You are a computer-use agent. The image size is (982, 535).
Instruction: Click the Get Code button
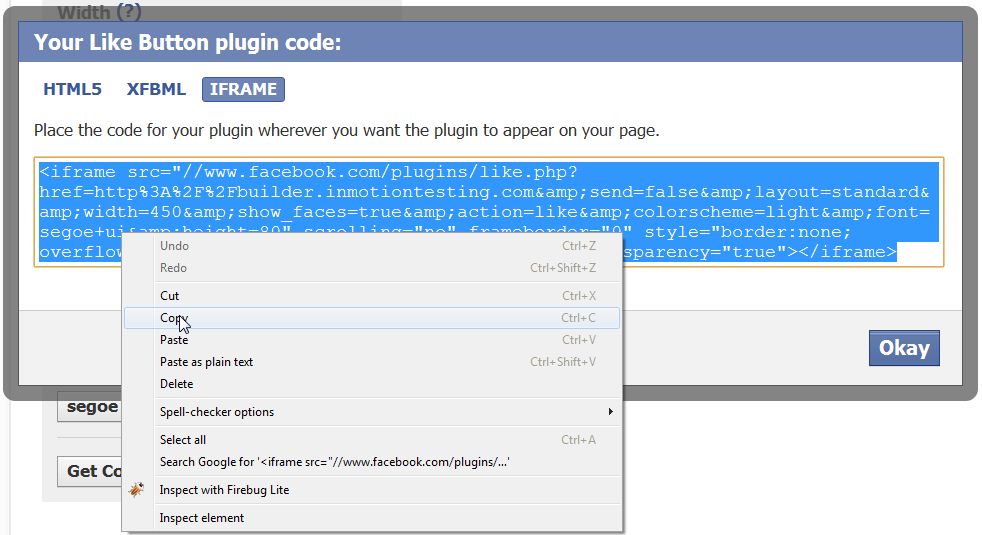click(90, 471)
